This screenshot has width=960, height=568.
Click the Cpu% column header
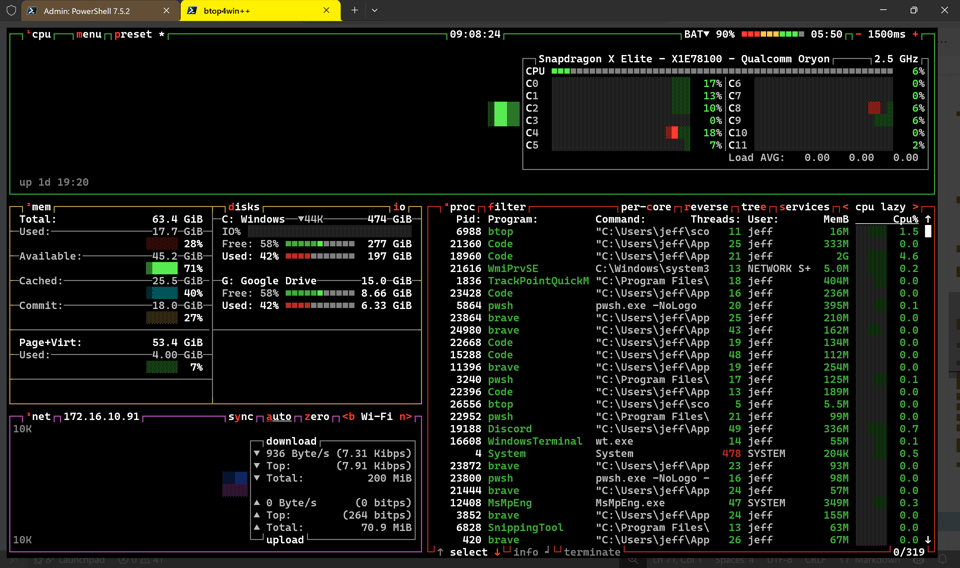click(x=906, y=219)
